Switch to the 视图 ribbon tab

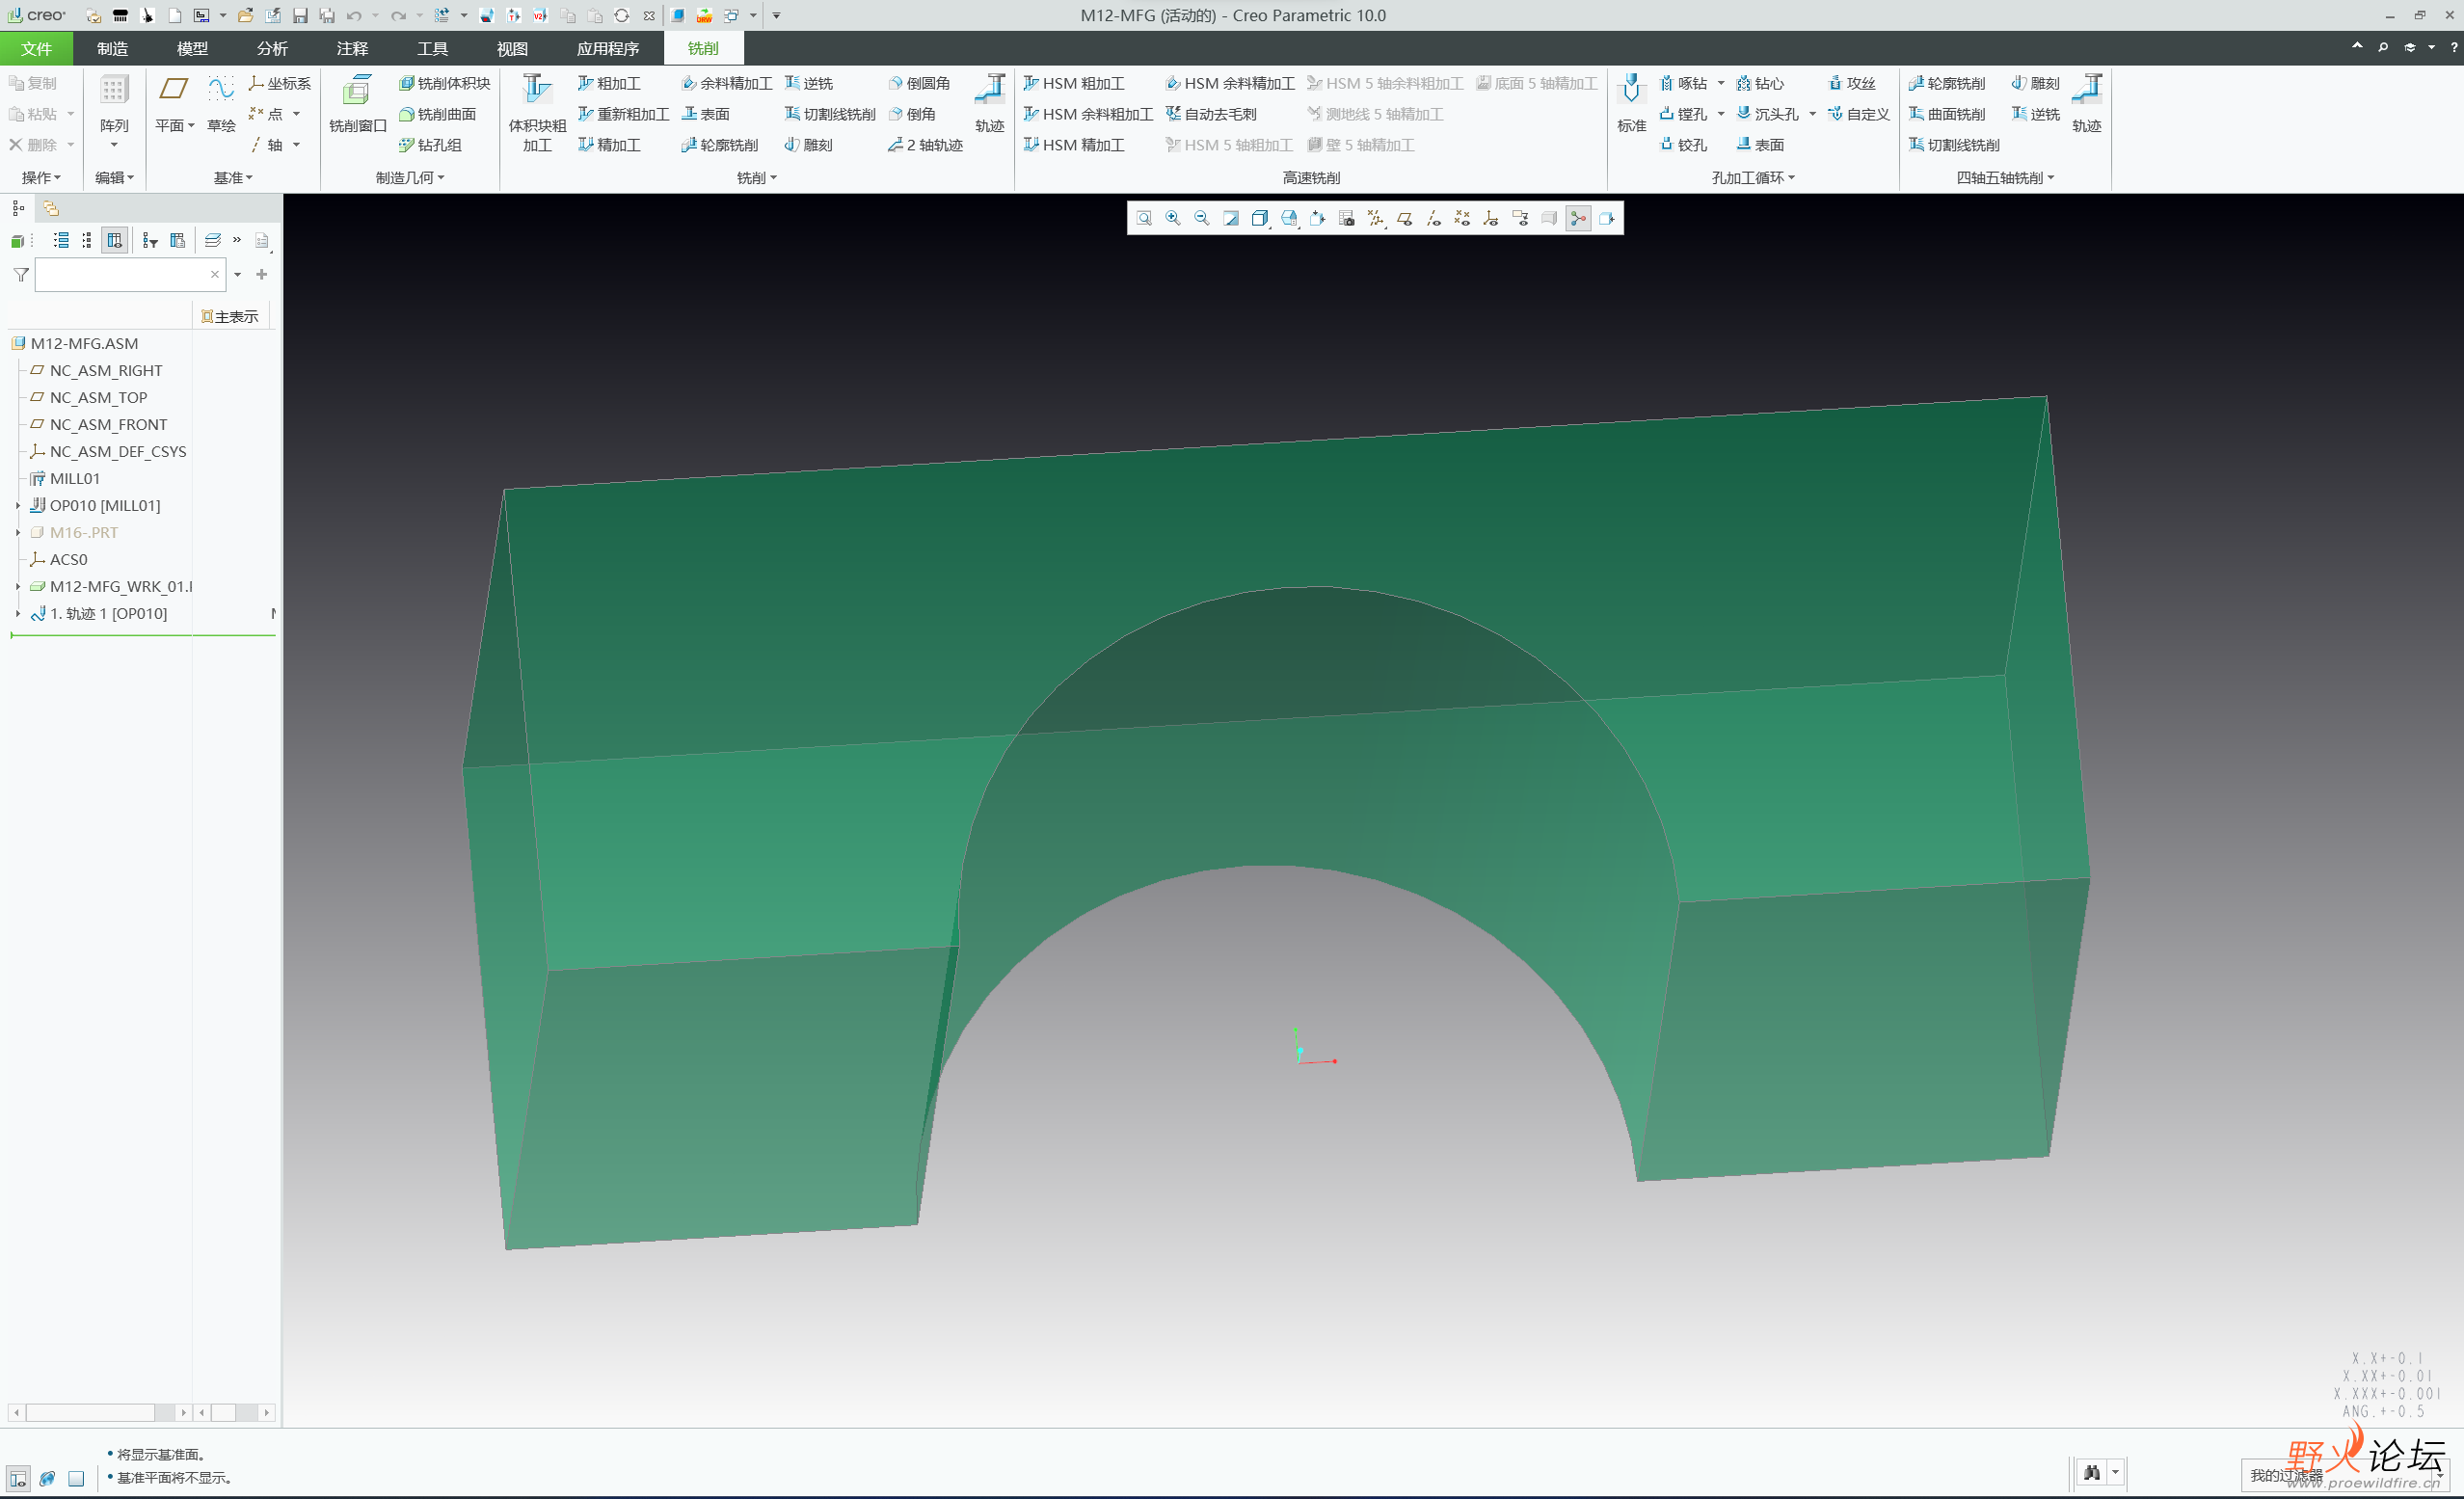point(512,48)
